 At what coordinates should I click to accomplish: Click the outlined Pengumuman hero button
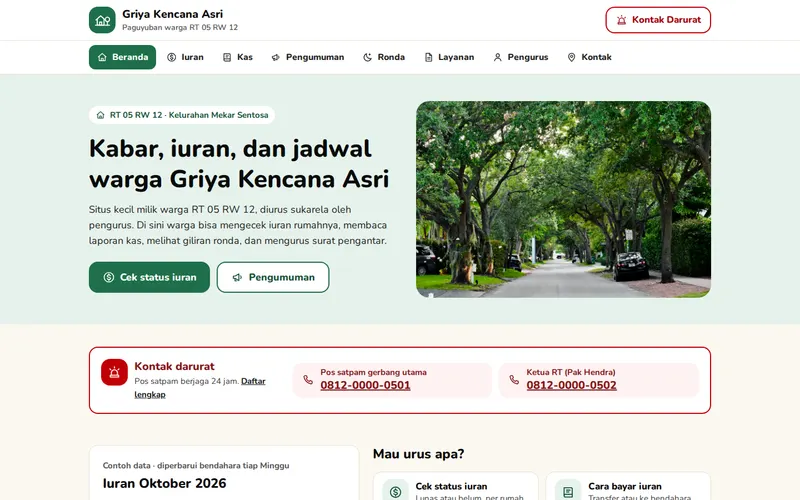click(x=273, y=277)
